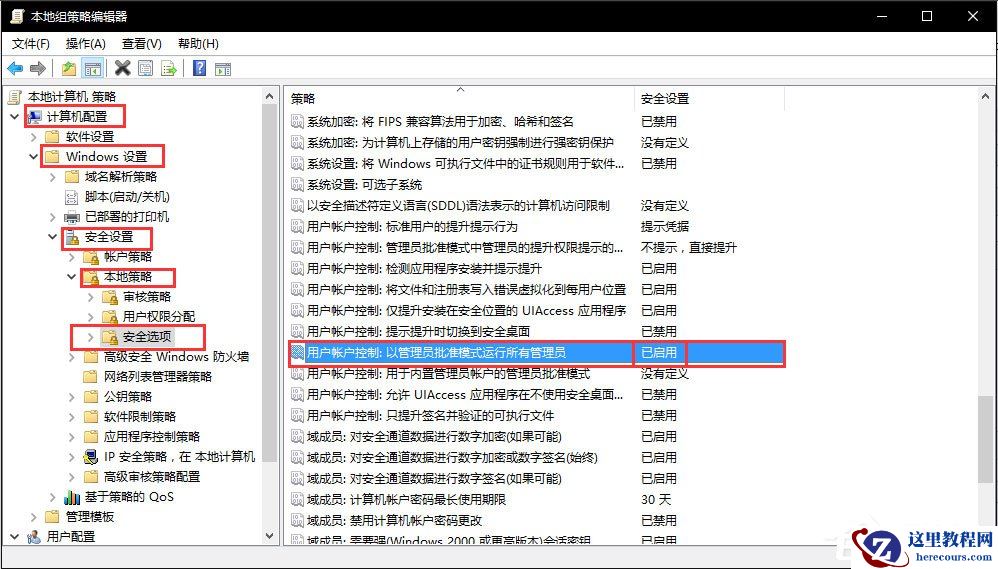
Task: Click the folder icon beside 软件设置
Action: pyautogui.click(x=53, y=137)
